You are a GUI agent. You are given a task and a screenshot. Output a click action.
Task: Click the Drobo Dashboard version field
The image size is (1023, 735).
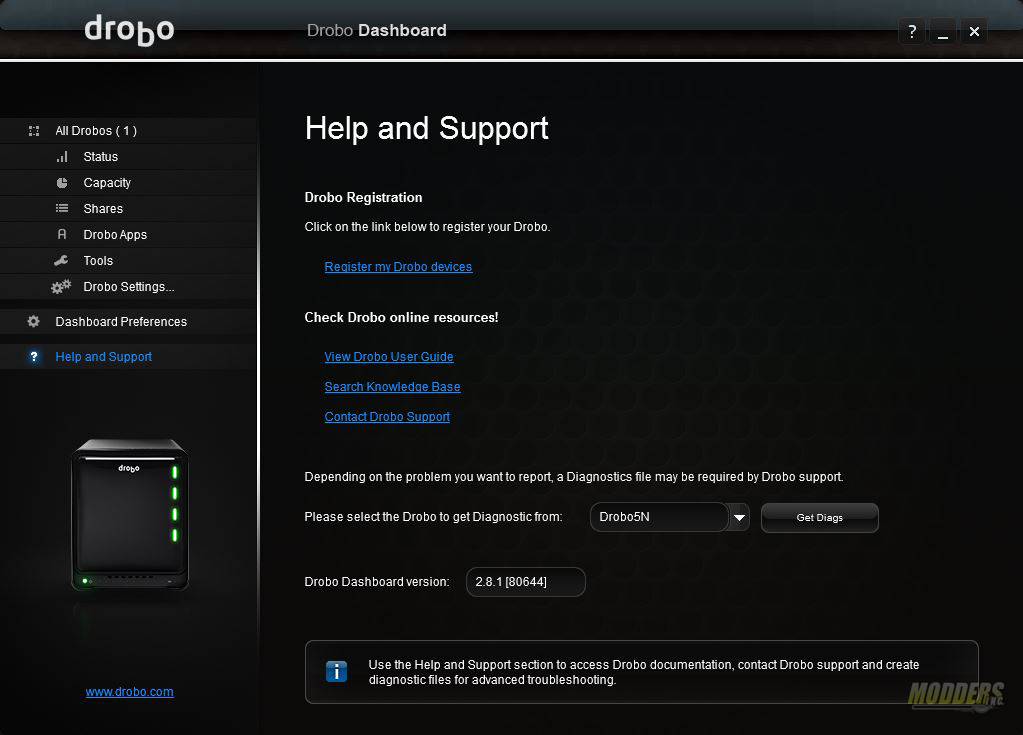tap(526, 582)
